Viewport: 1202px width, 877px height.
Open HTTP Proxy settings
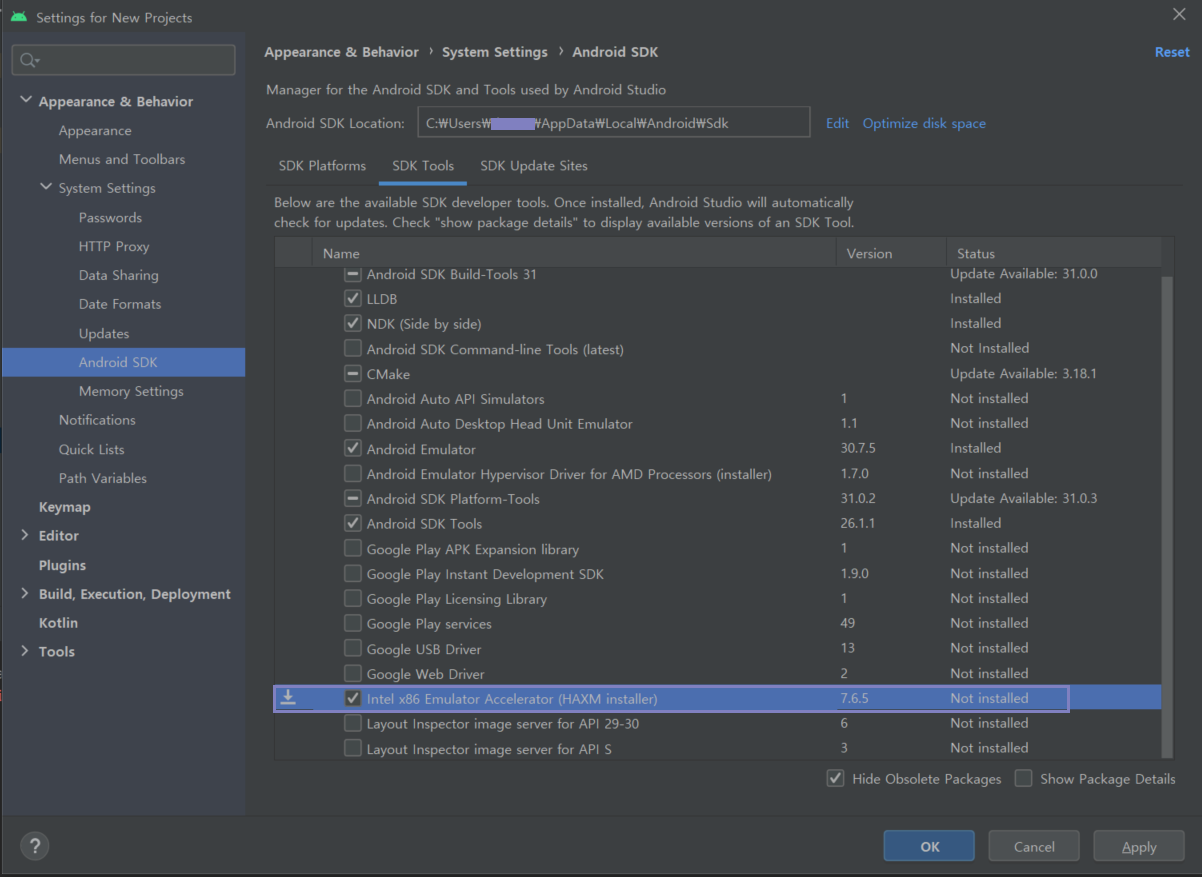point(114,246)
